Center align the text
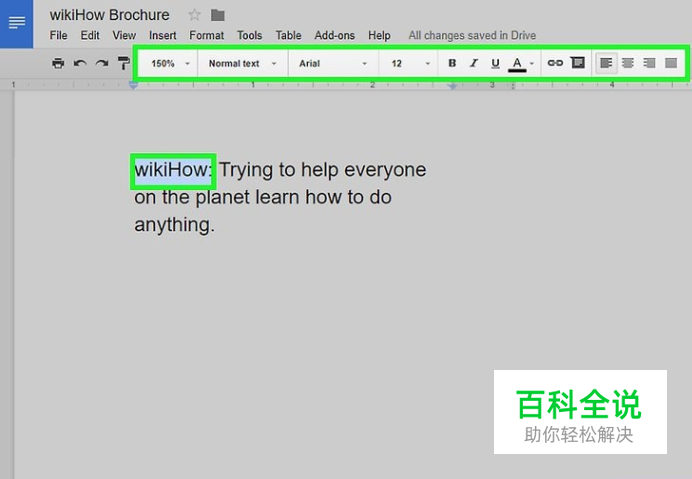Viewport: 692px width, 479px height. [628, 63]
